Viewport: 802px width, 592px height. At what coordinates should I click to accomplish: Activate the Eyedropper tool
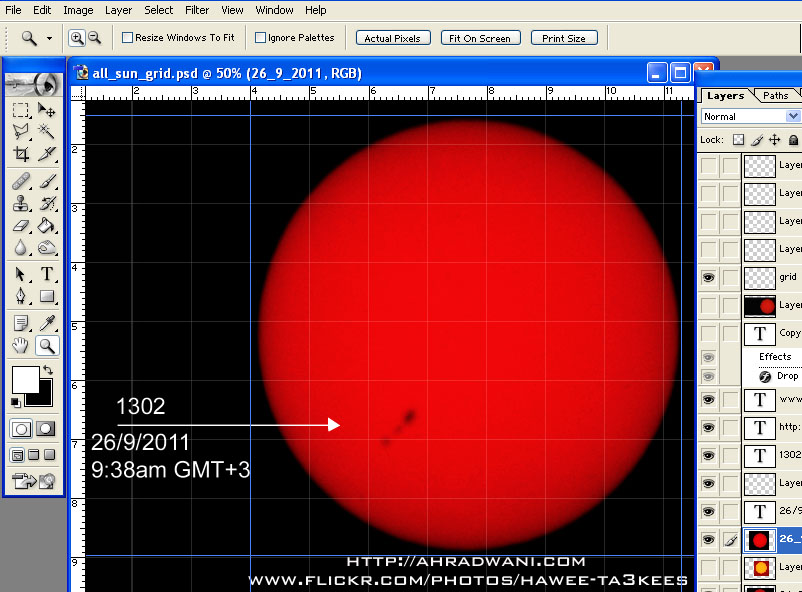(47, 322)
